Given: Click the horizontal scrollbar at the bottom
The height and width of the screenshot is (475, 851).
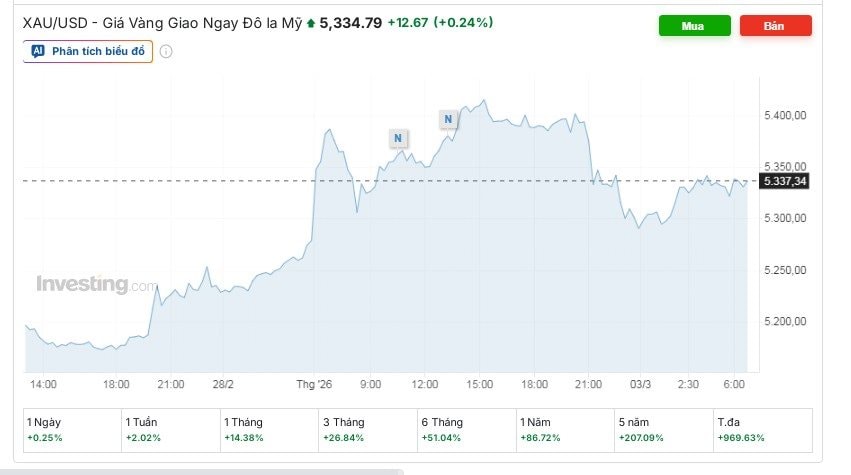Looking at the screenshot, I should click(200, 471).
